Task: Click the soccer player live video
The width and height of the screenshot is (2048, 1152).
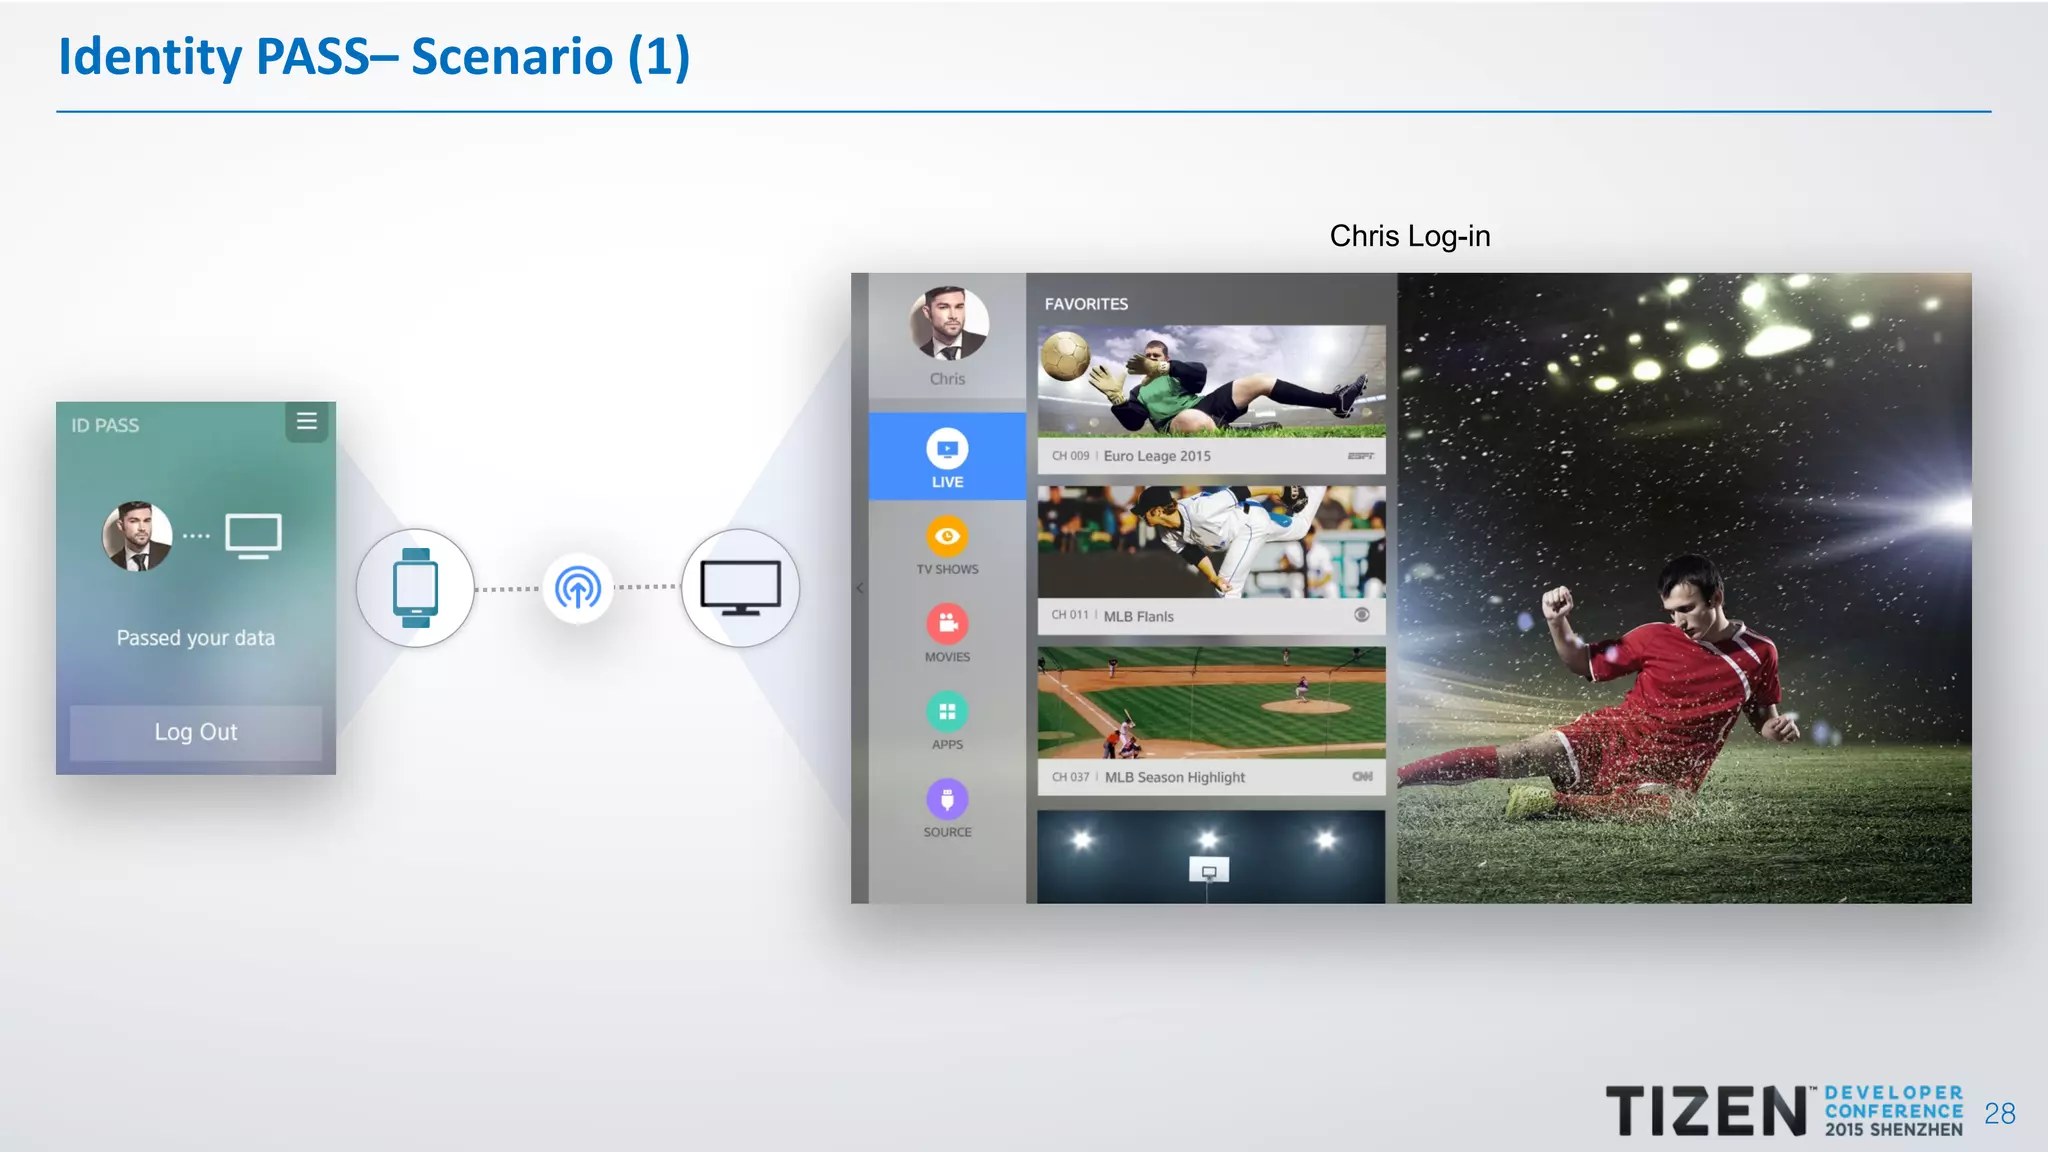Action: click(1684, 588)
